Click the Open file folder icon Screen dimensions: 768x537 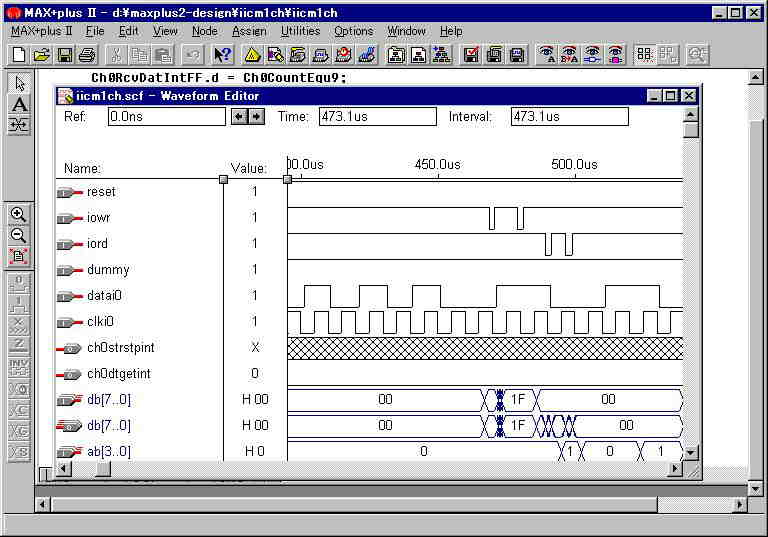pyautogui.click(x=41, y=55)
